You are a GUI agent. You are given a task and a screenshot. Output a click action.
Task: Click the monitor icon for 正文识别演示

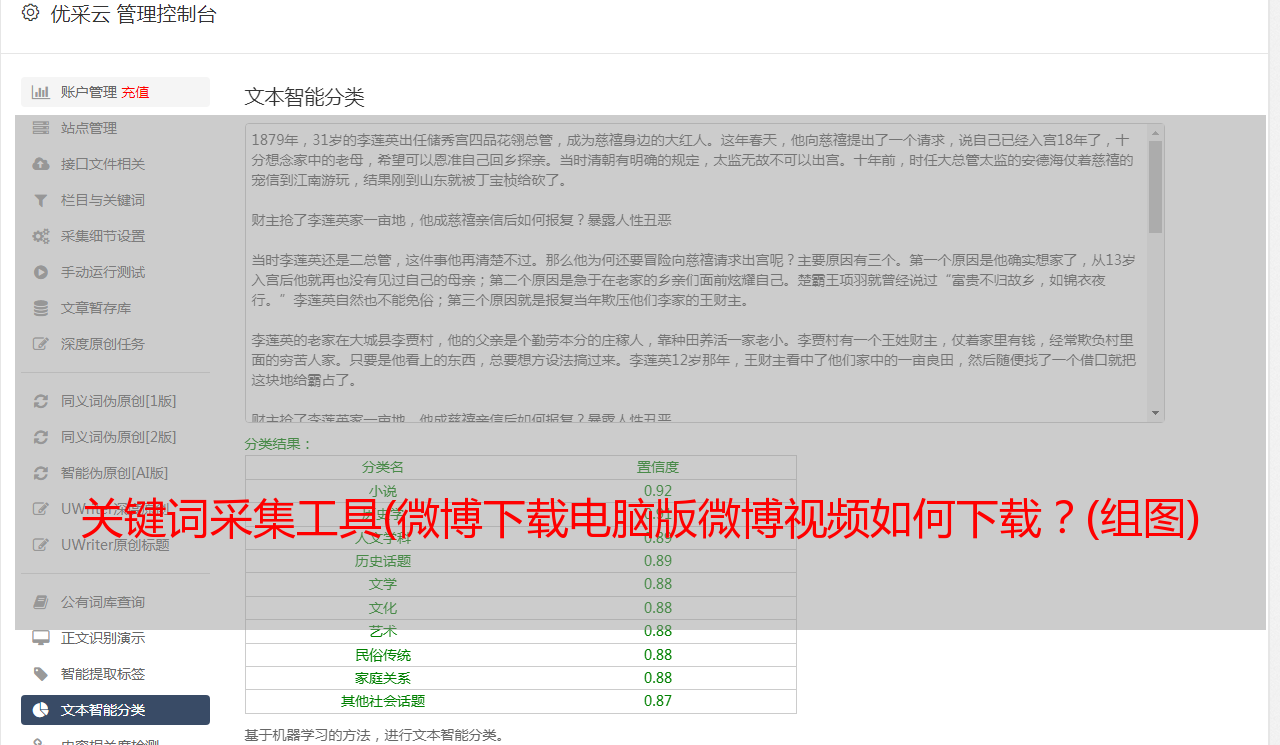coord(41,638)
